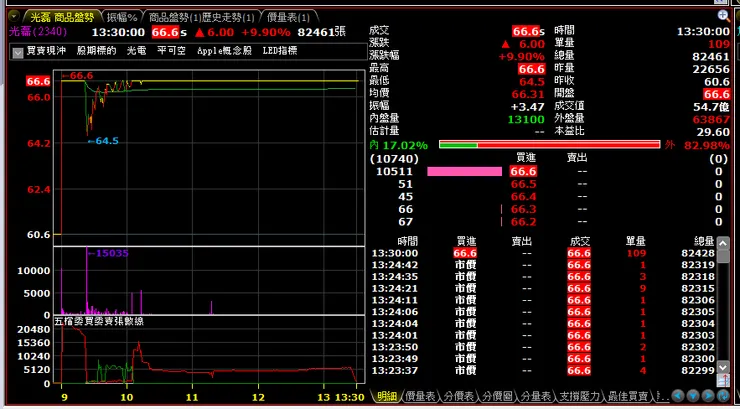Click the 股期標的 tag
Viewport: 740px width, 409px height.
(x=96, y=51)
